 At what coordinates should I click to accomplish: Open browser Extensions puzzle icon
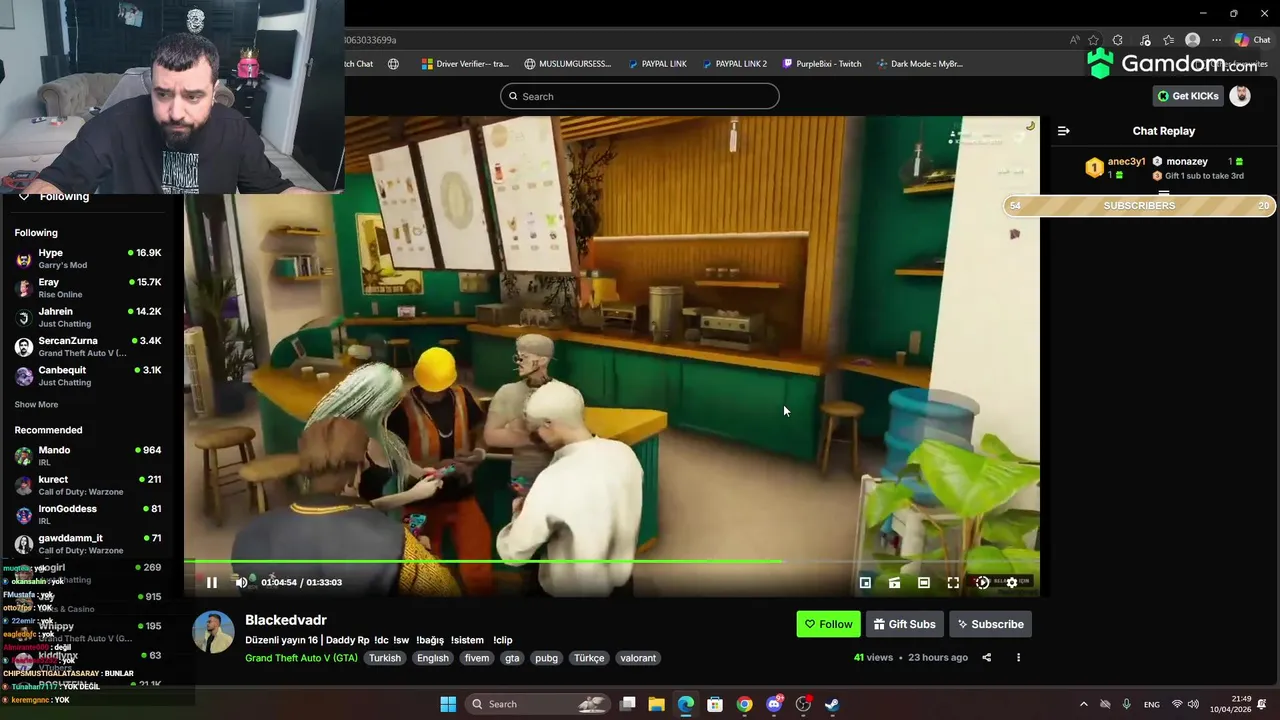pos(1118,40)
